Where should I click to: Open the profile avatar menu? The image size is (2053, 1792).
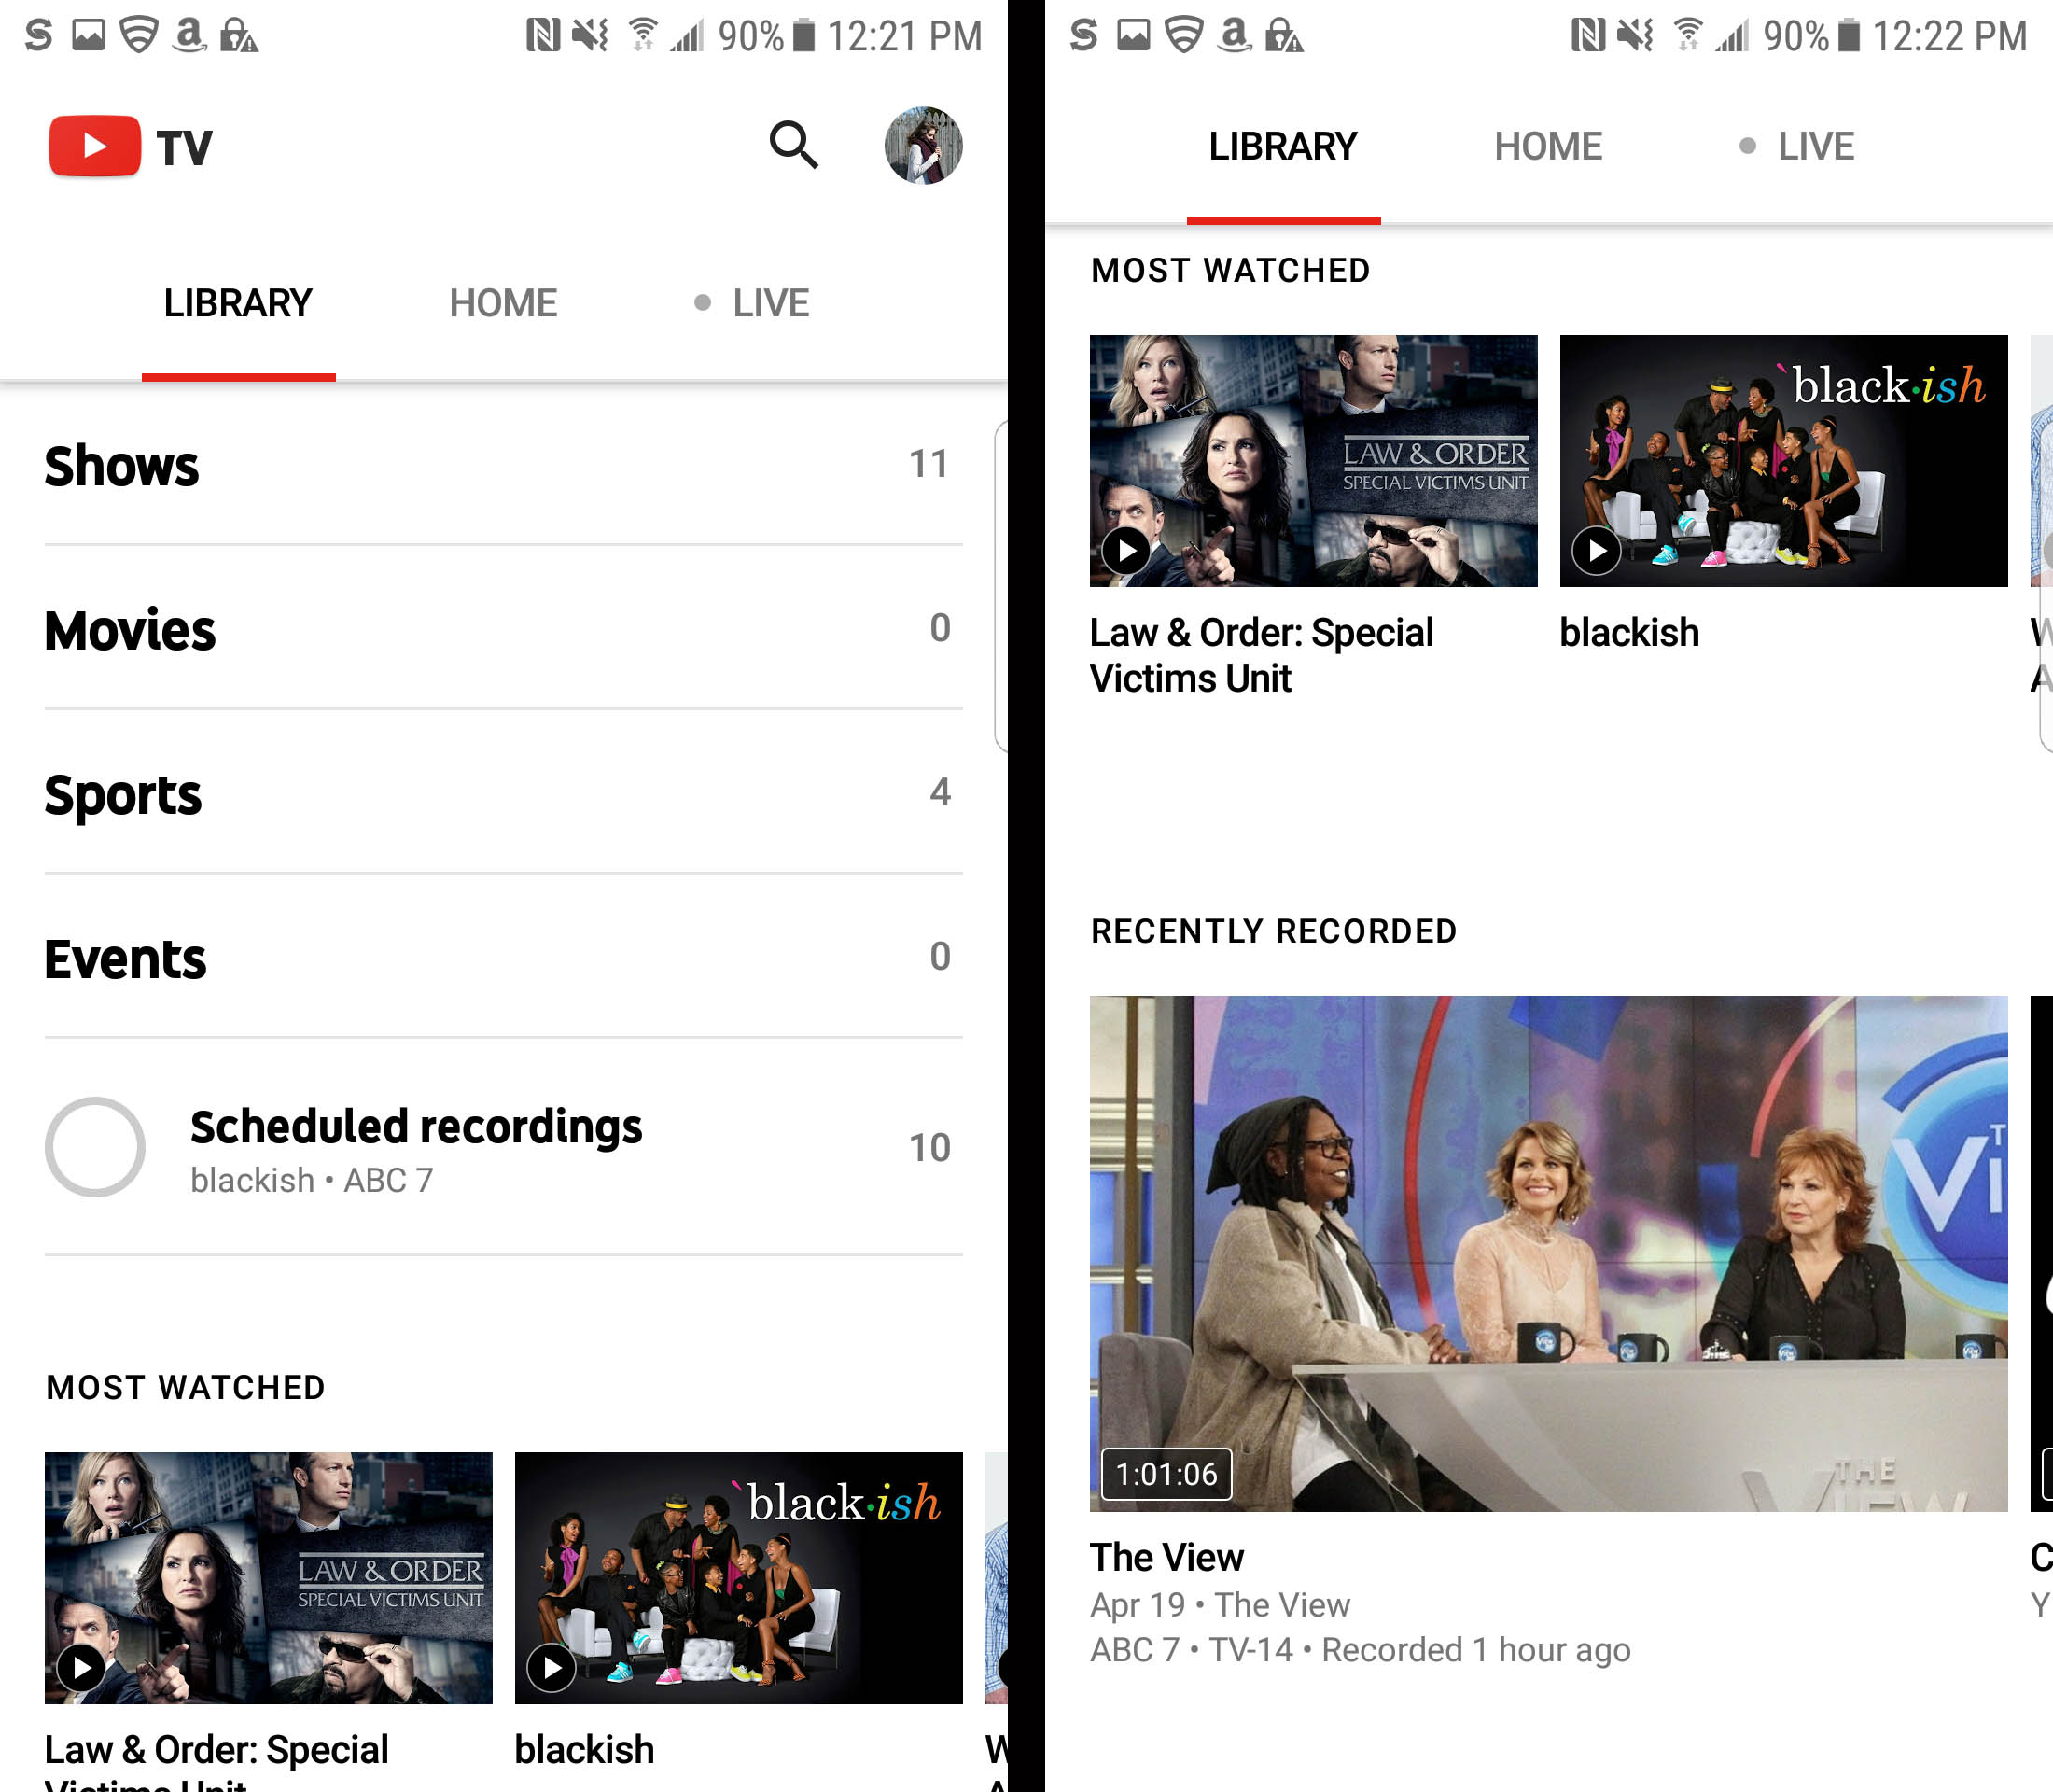923,146
